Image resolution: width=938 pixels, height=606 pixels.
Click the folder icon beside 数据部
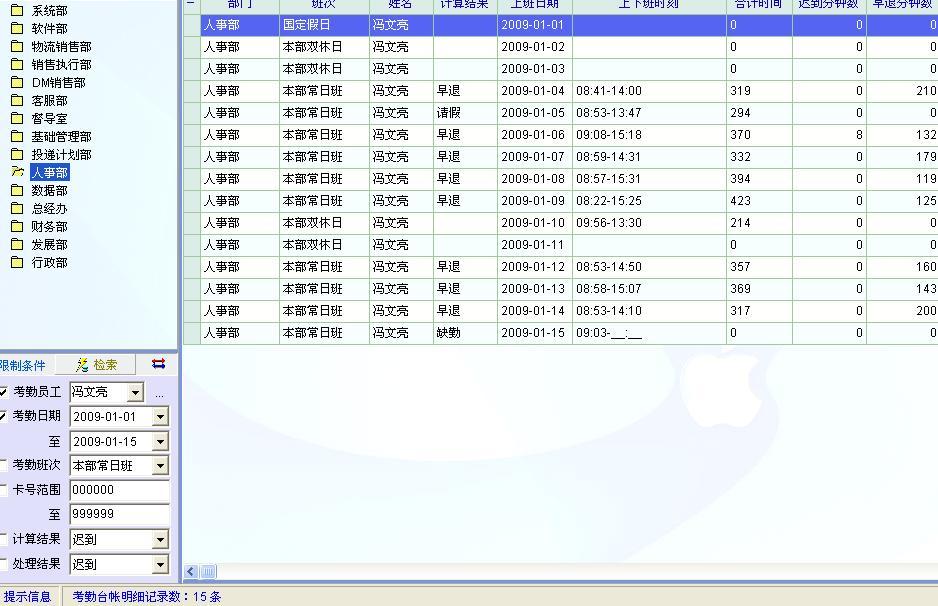coord(17,190)
